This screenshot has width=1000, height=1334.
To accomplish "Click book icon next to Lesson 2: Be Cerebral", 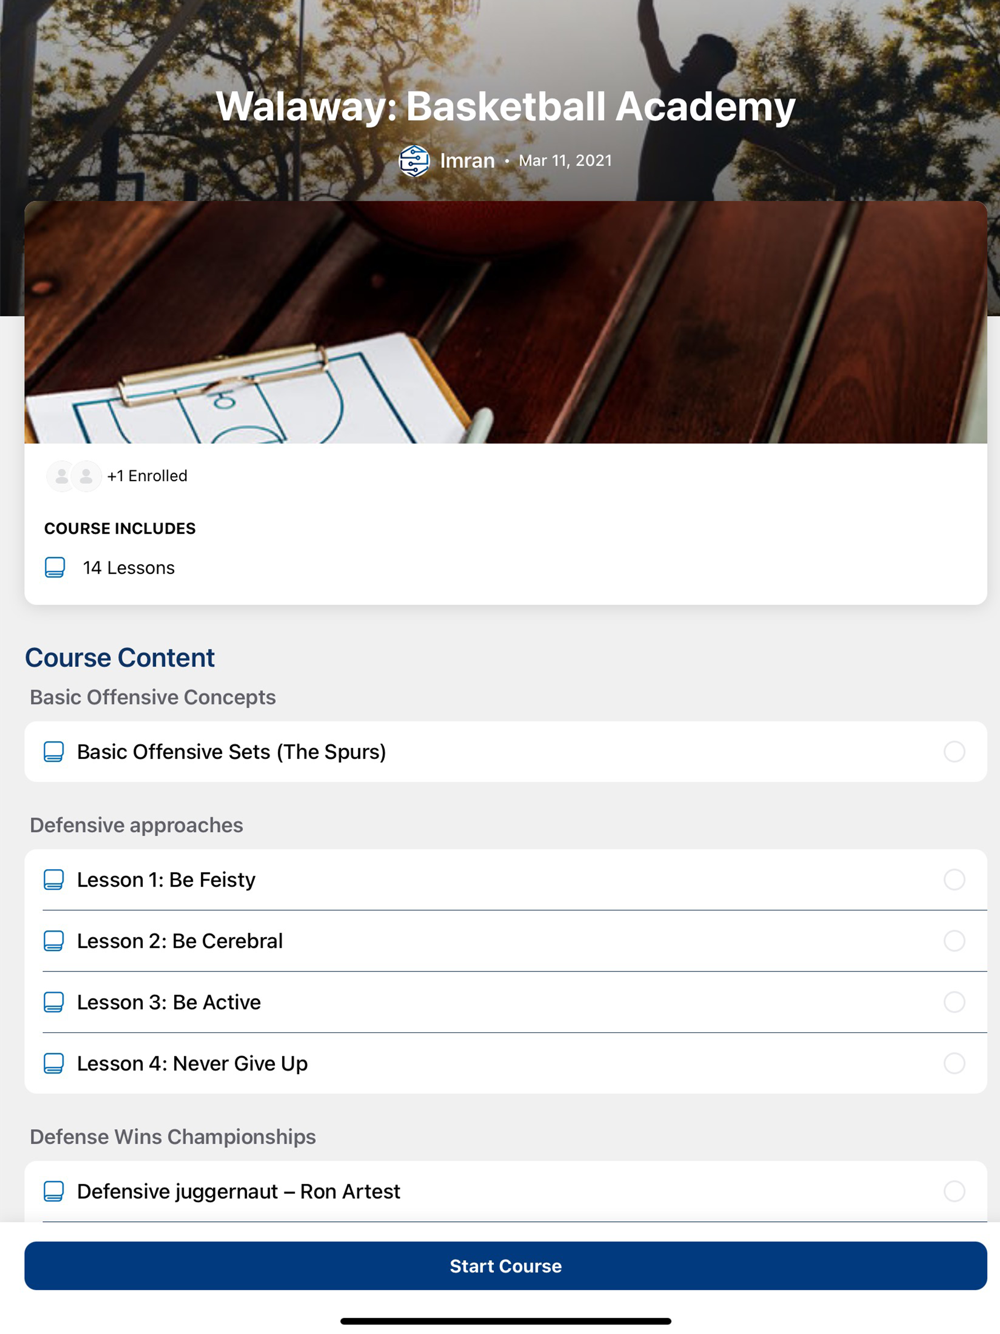I will click(54, 941).
